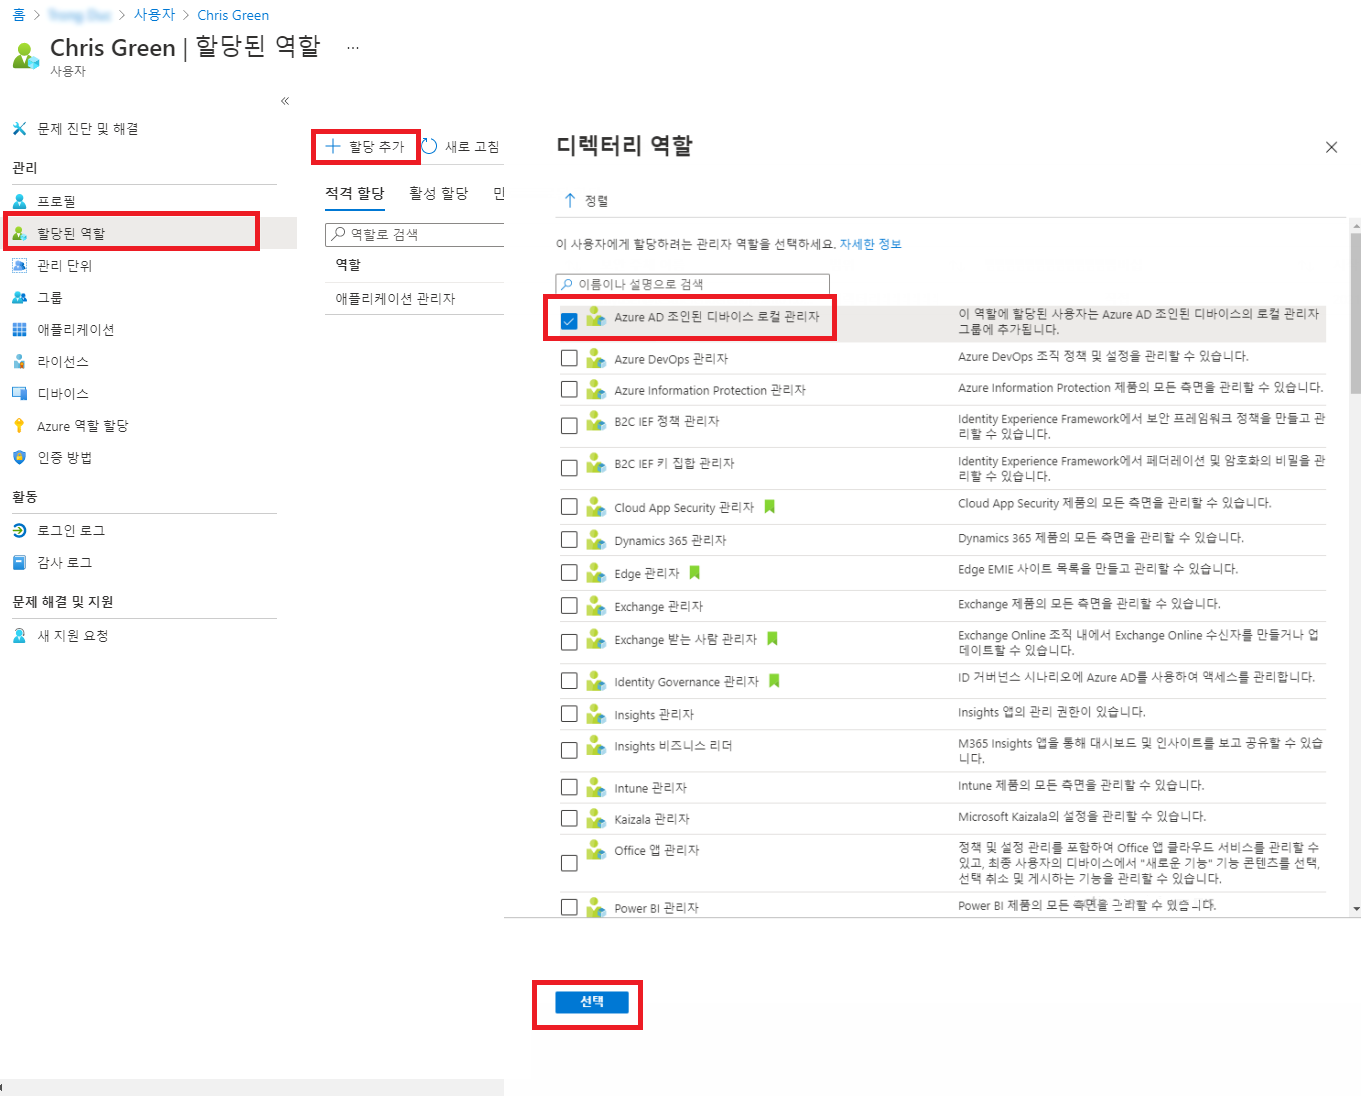The image size is (1361, 1102).
Task: Click the Identity Governance 관리자 bookmark icon
Action: point(774,681)
